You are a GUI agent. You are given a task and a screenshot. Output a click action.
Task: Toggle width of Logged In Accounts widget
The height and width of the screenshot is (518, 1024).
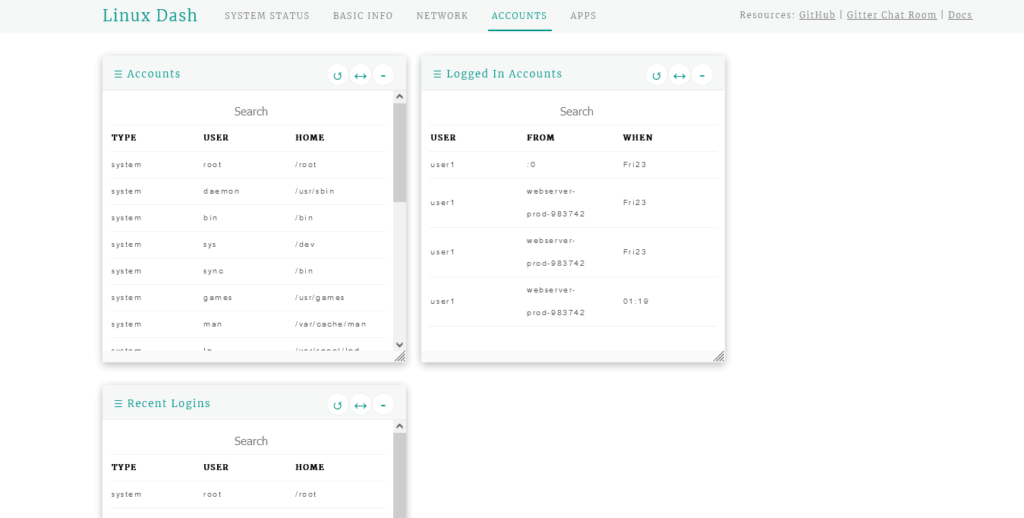point(679,75)
